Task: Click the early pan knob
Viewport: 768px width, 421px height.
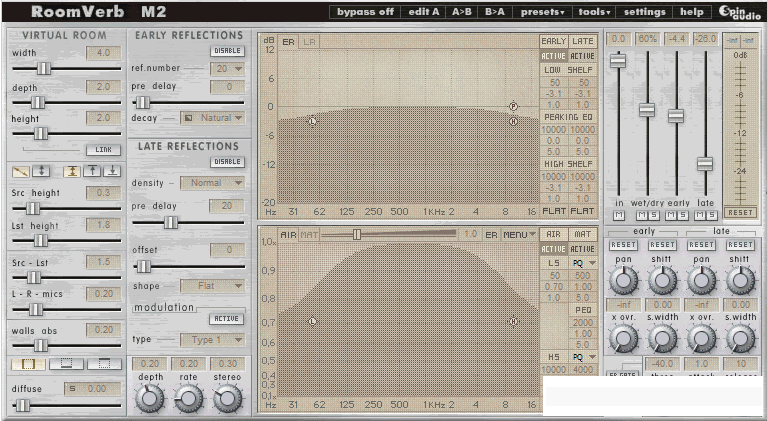Action: (623, 281)
